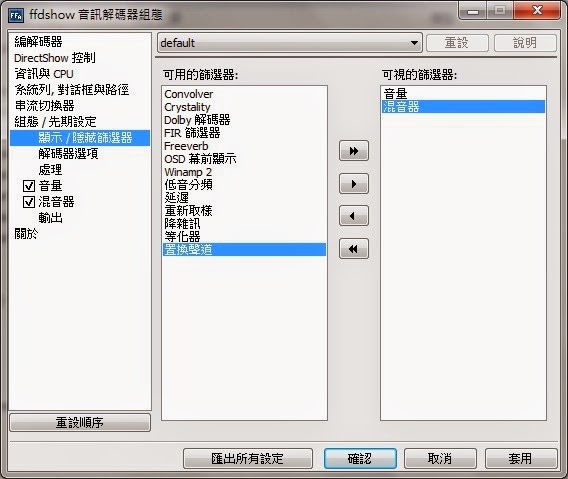
Task: Open 系統列, 對話框與路徑 settings
Action: tap(72, 89)
